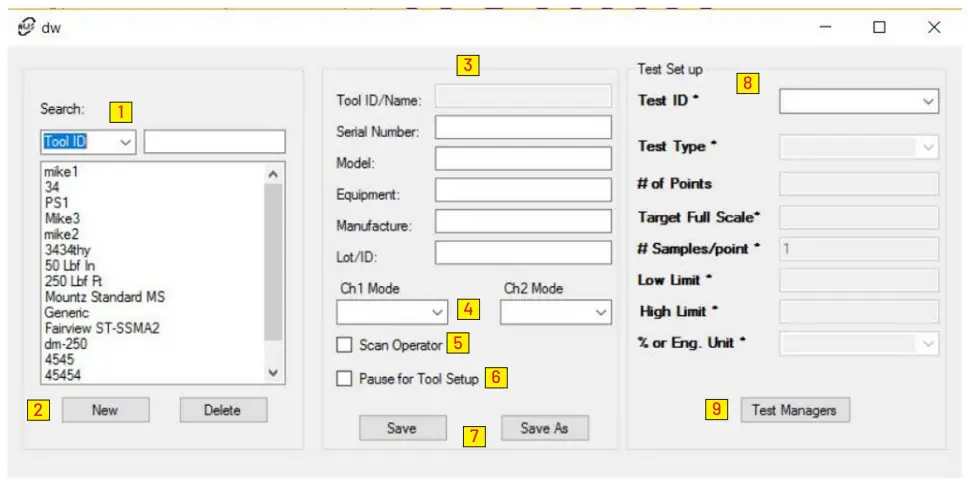
Task: Close the dw window
Action: pyautogui.click(x=934, y=27)
